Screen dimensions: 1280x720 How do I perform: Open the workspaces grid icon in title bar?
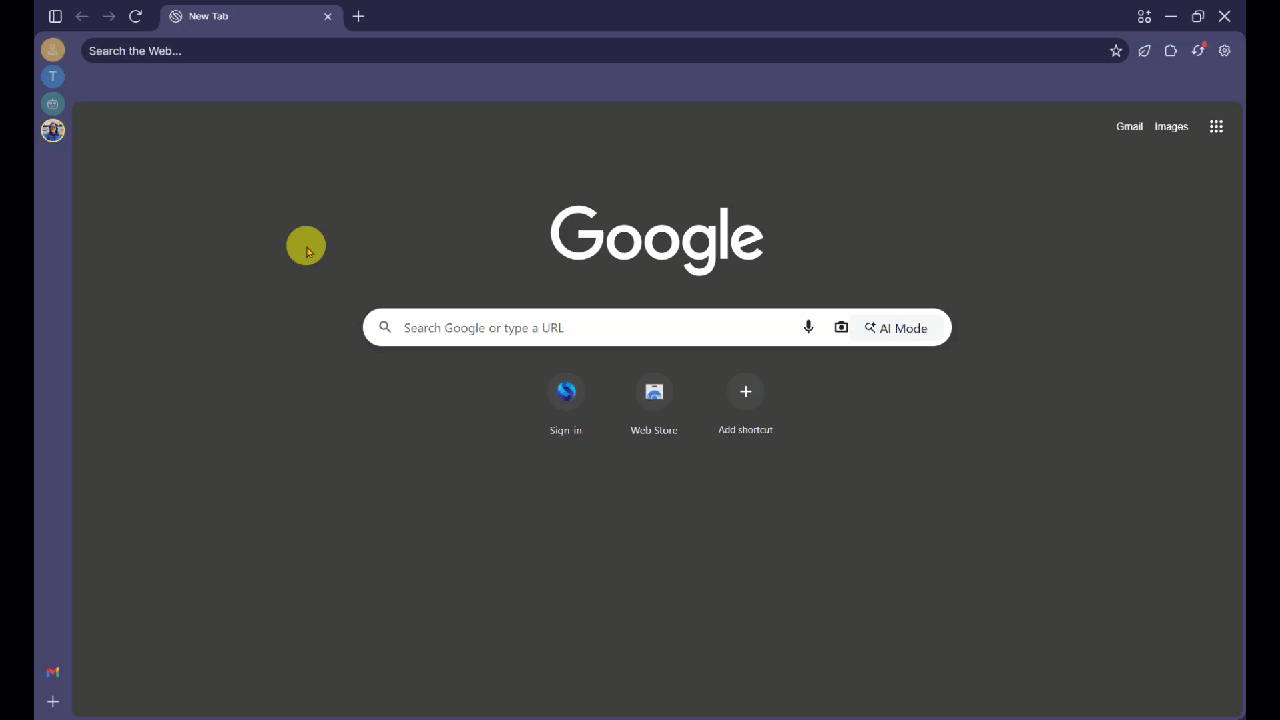1144,16
